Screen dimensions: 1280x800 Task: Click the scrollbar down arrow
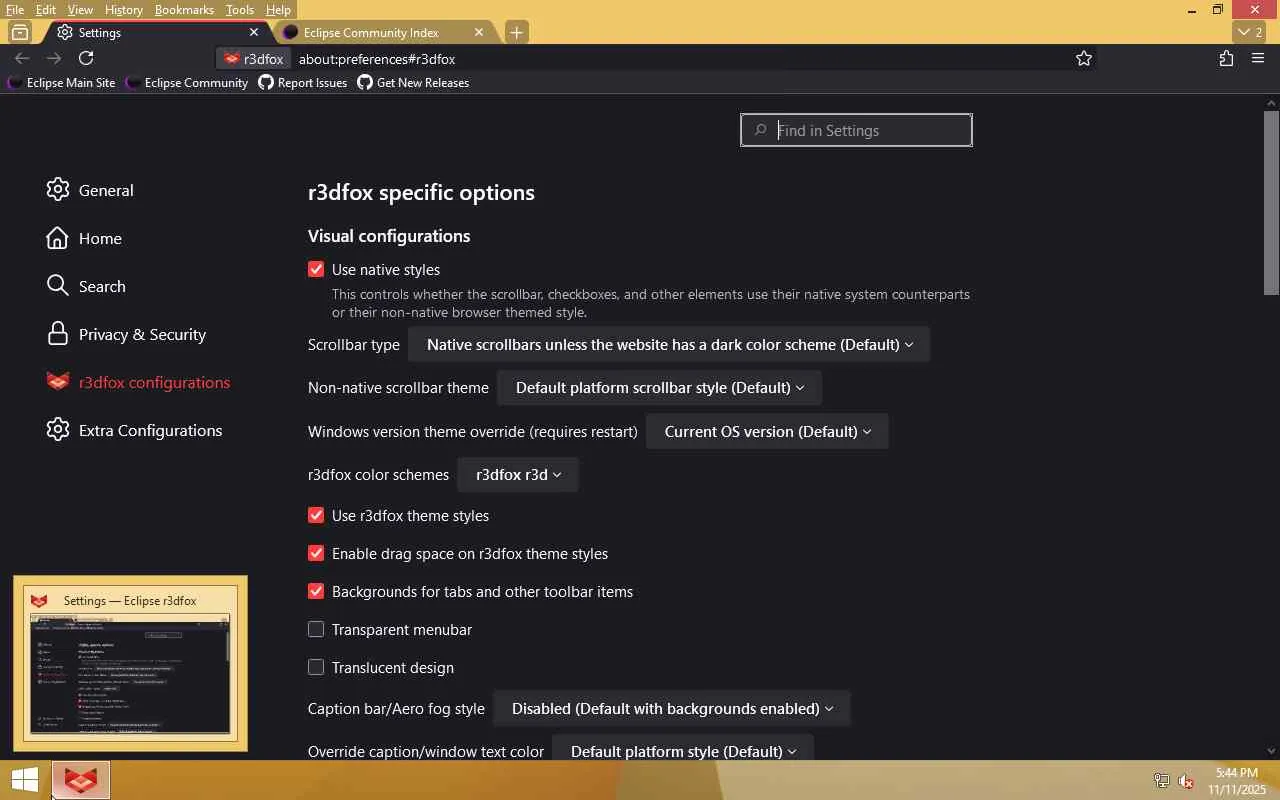tap(1271, 751)
